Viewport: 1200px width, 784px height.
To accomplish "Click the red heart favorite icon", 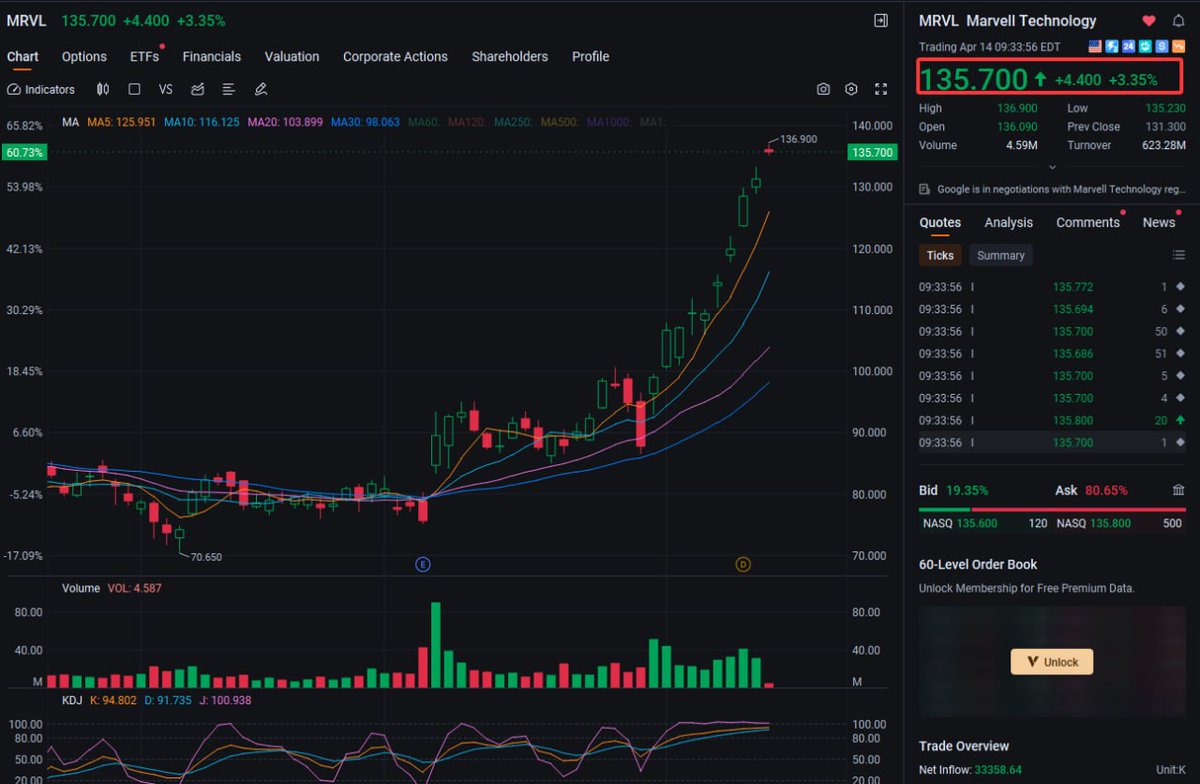I will (x=1149, y=21).
